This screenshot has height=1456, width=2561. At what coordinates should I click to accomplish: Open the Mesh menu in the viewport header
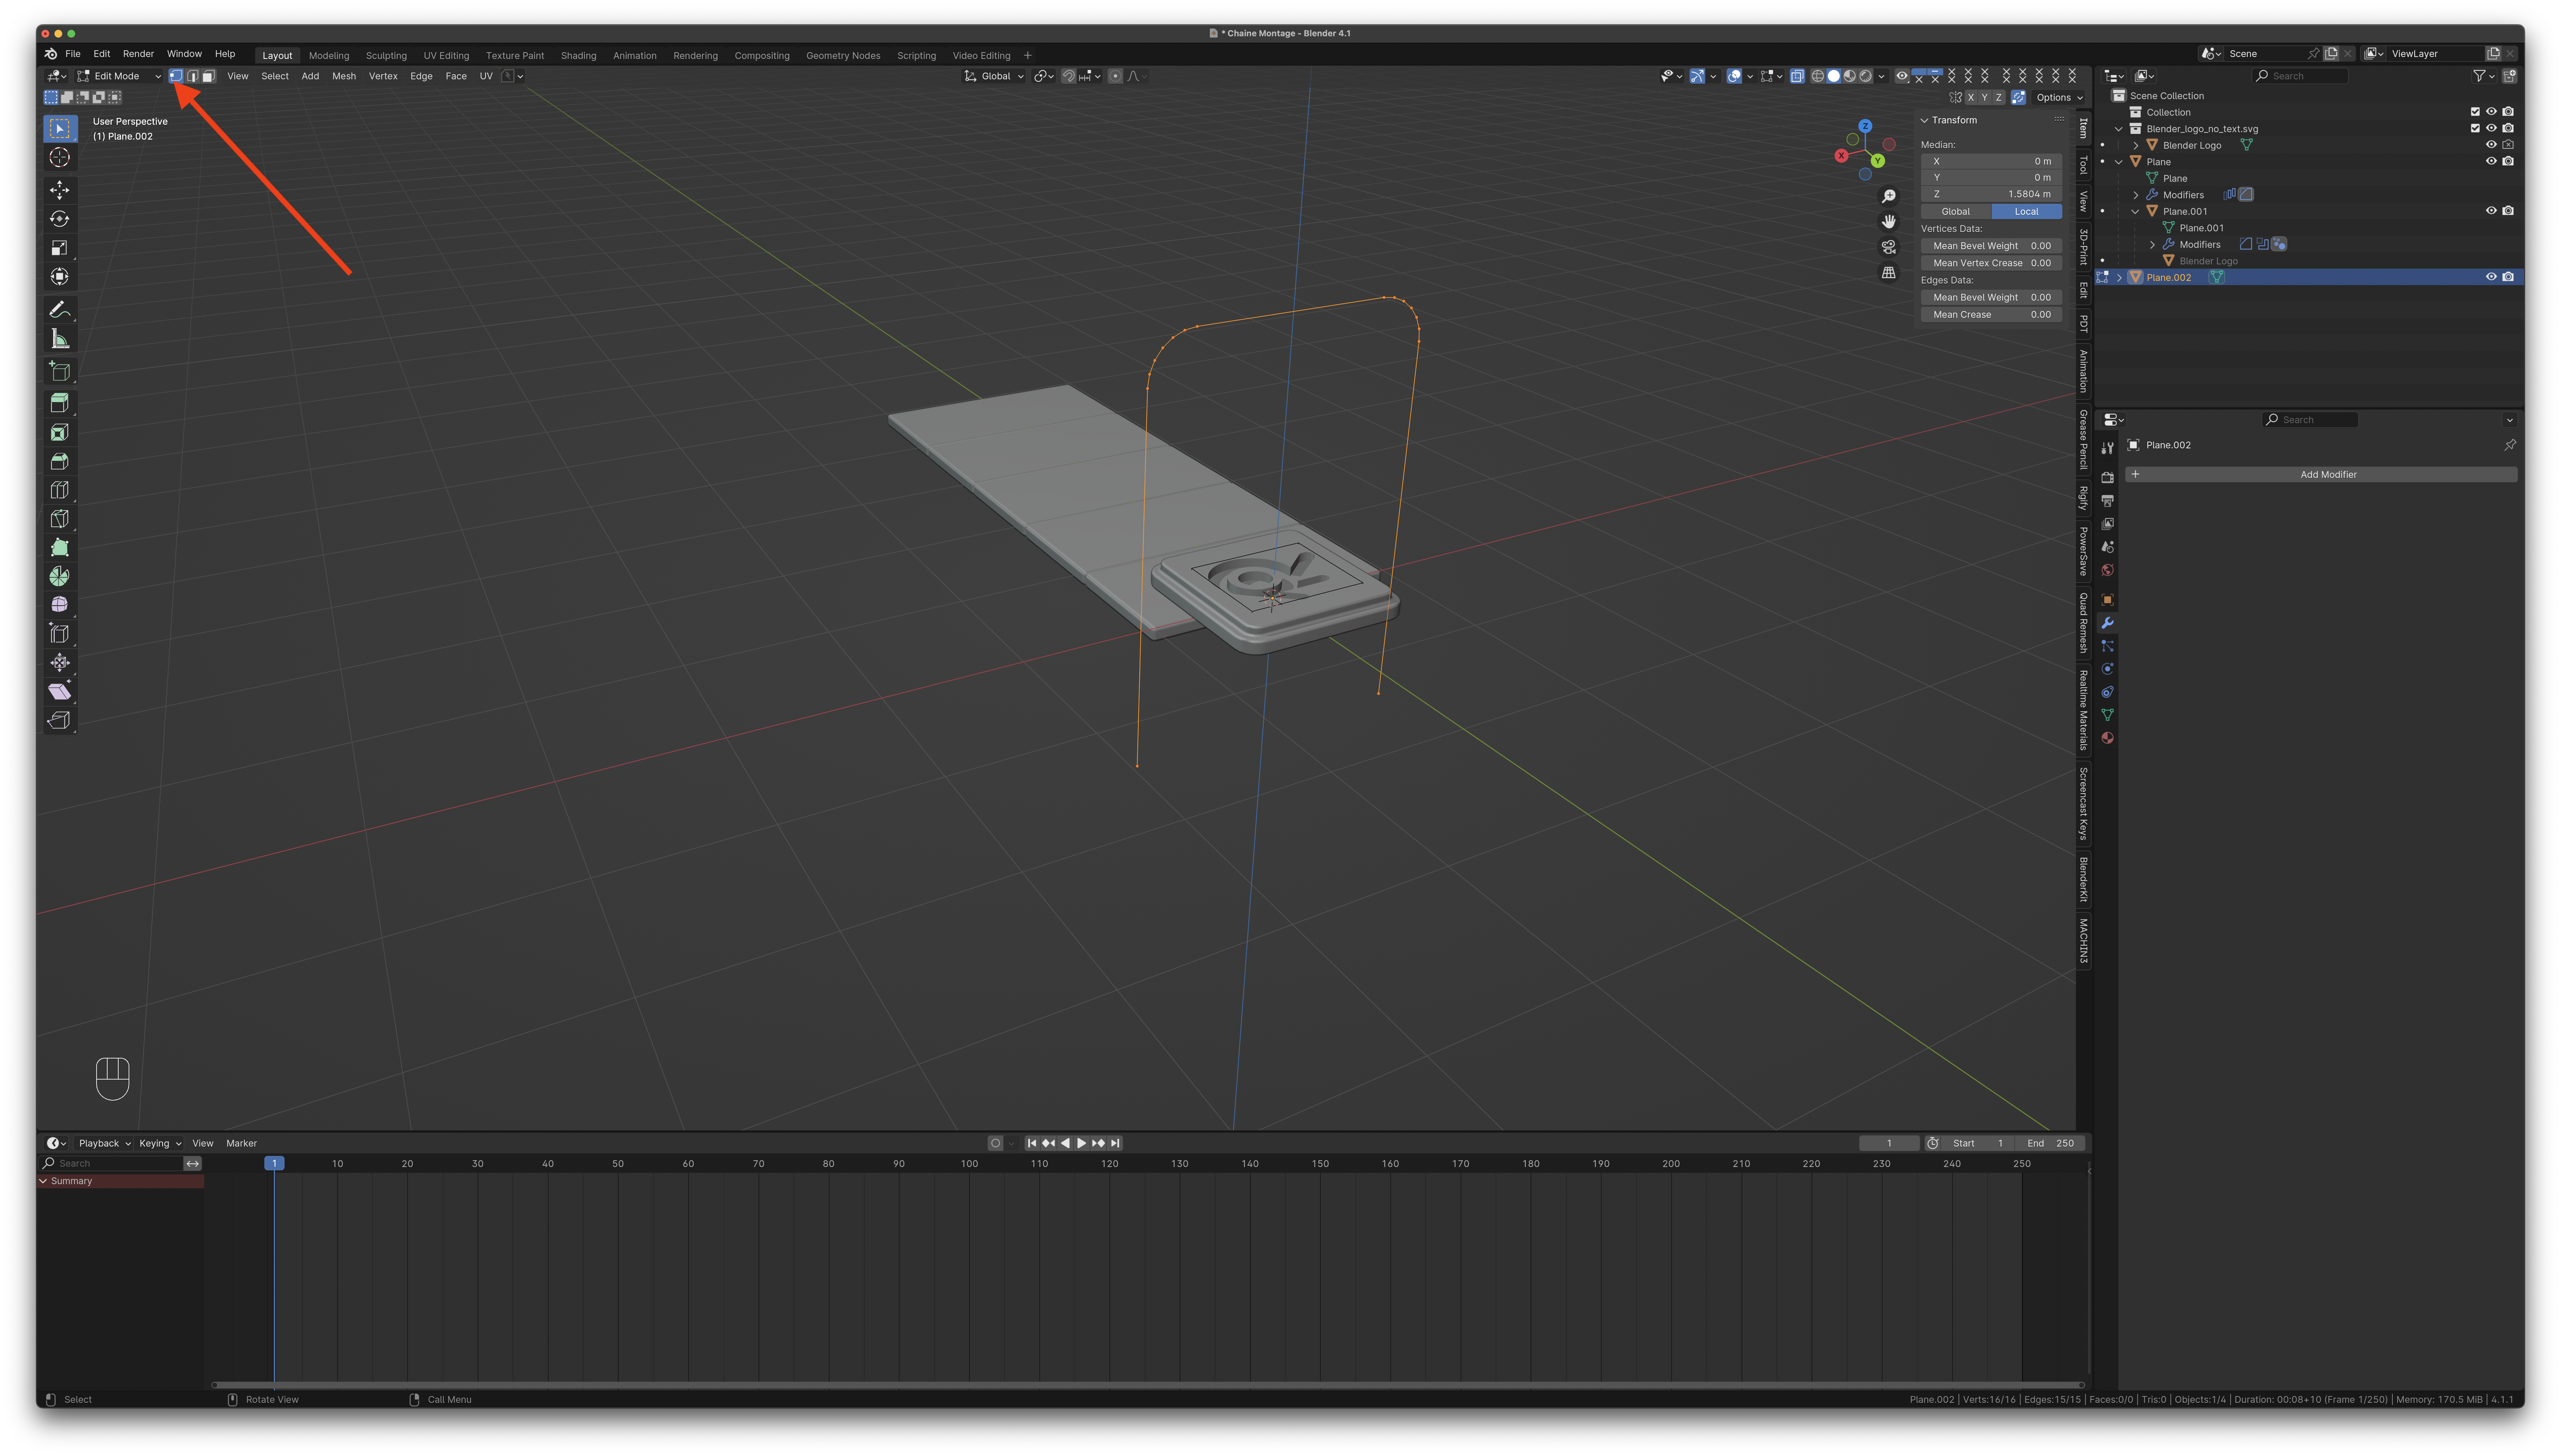[x=344, y=76]
